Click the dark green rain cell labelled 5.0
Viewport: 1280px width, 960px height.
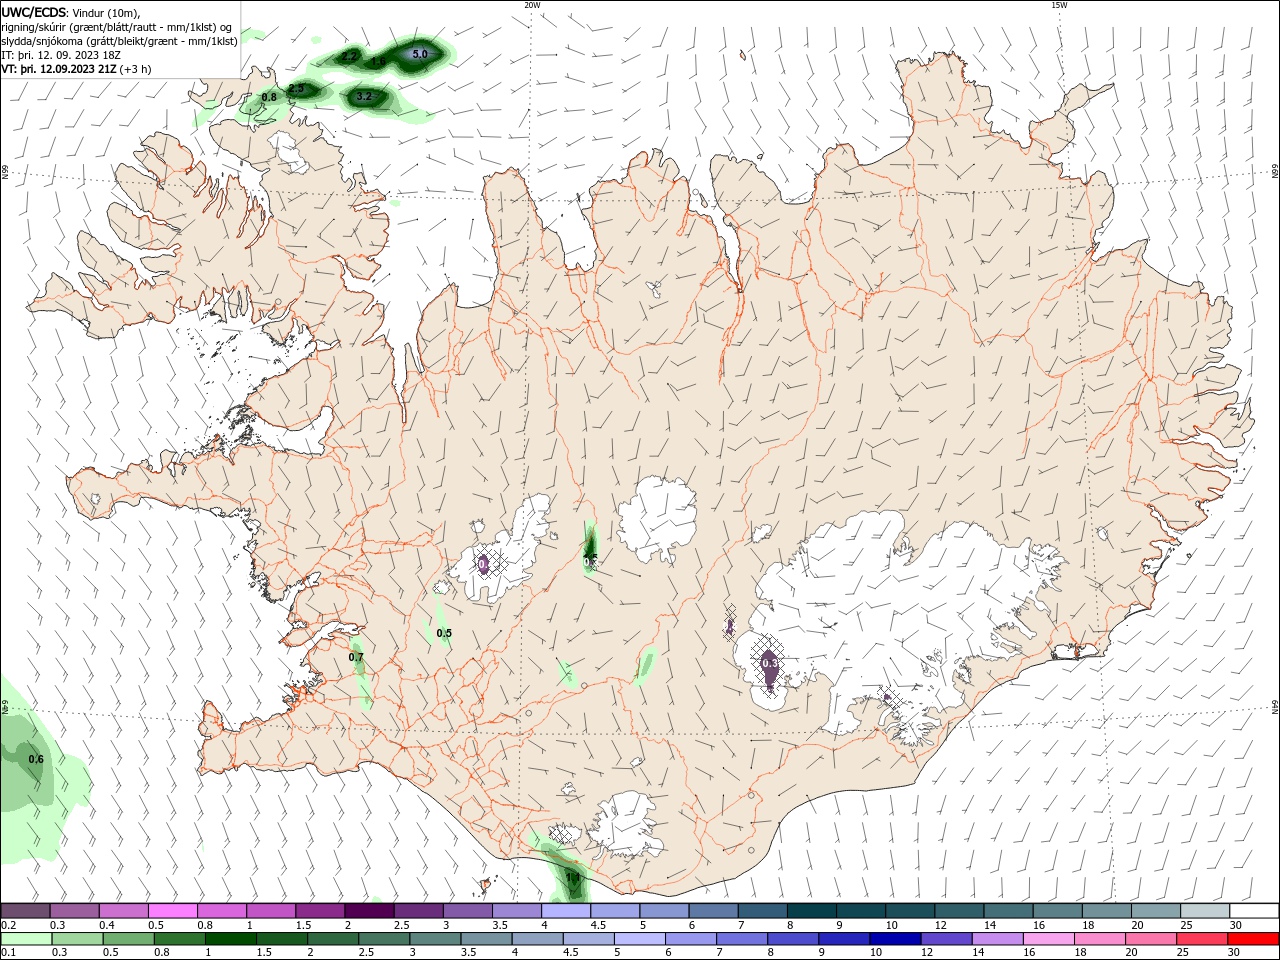[x=418, y=57]
